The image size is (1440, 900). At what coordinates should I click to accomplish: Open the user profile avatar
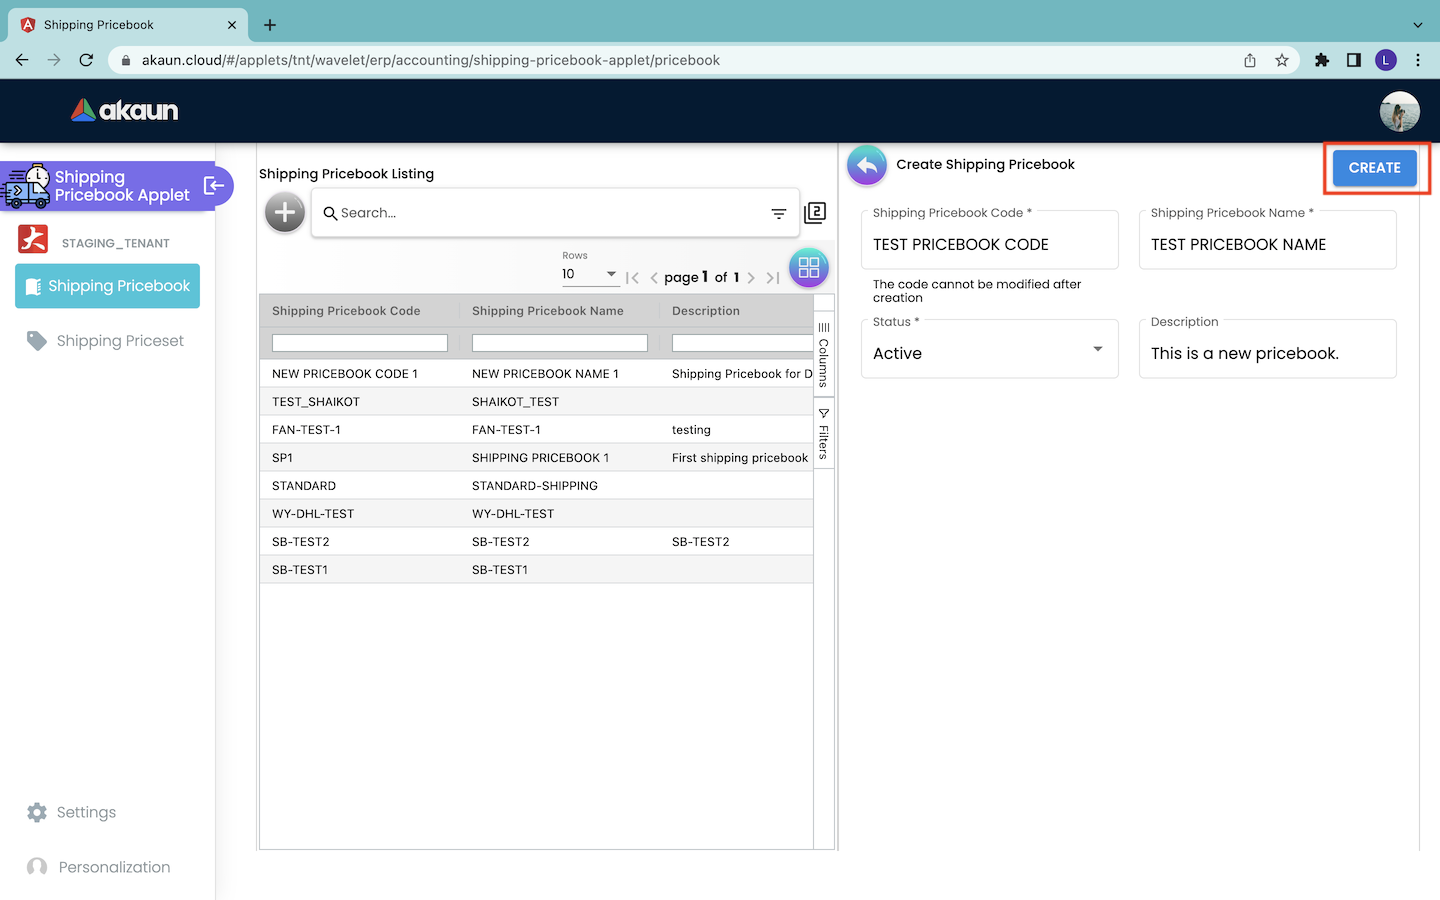pyautogui.click(x=1399, y=111)
